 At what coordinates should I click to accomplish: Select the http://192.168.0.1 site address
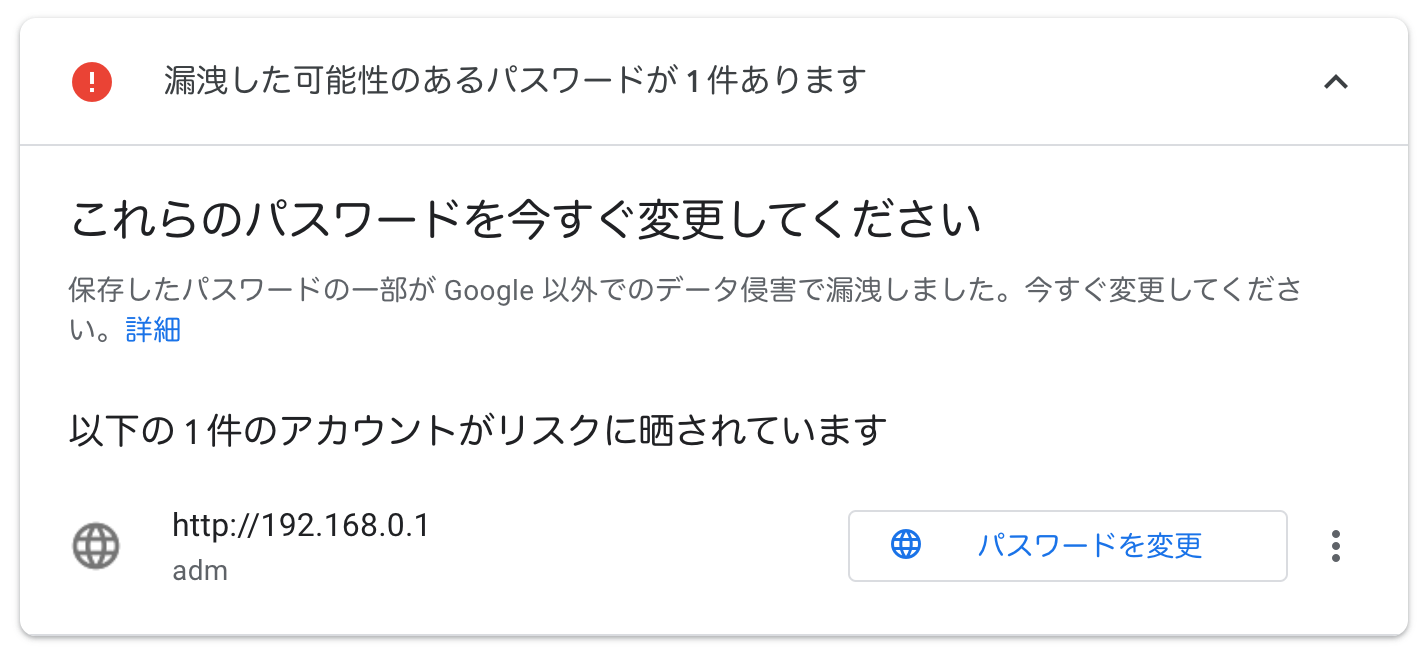point(300,526)
